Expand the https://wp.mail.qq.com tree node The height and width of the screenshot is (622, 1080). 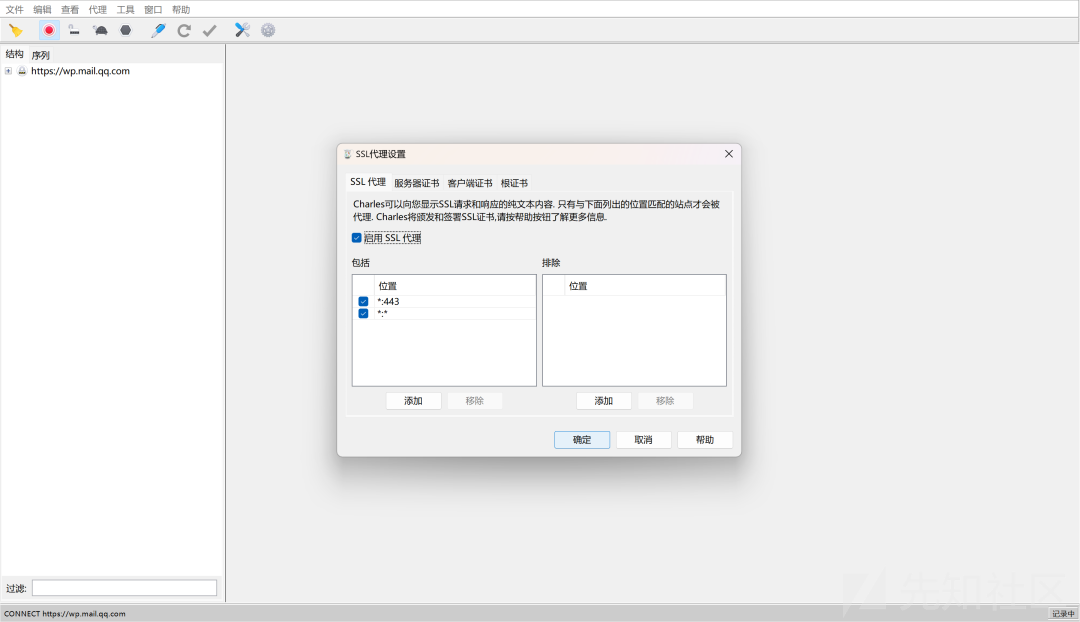[x=8, y=71]
